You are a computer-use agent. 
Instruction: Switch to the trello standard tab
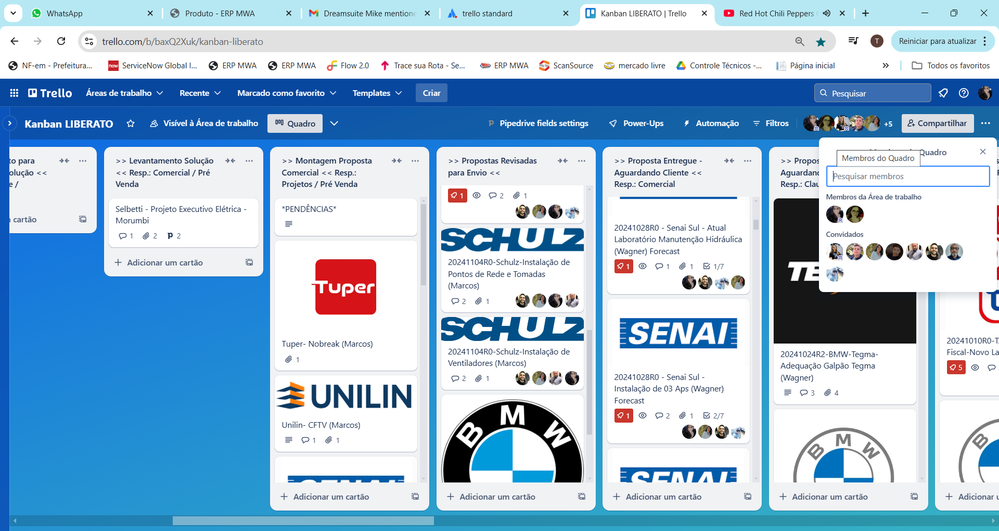coord(509,13)
